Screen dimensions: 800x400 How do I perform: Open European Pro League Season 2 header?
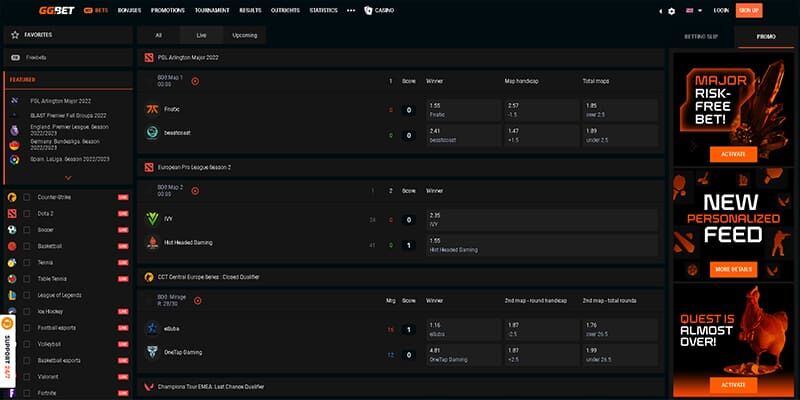[401, 167]
